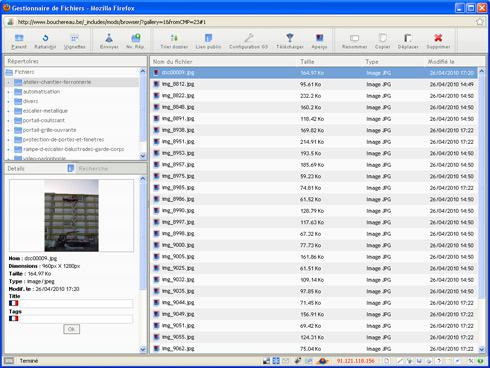Select file img_8812.jpg
Screen dimensions: 490x368
point(313,84)
